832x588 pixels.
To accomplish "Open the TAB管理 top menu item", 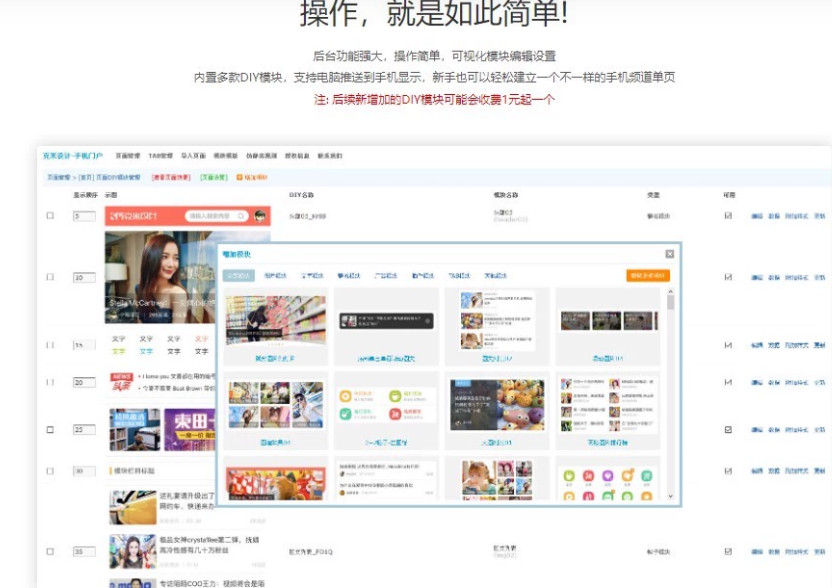I will click(x=161, y=156).
